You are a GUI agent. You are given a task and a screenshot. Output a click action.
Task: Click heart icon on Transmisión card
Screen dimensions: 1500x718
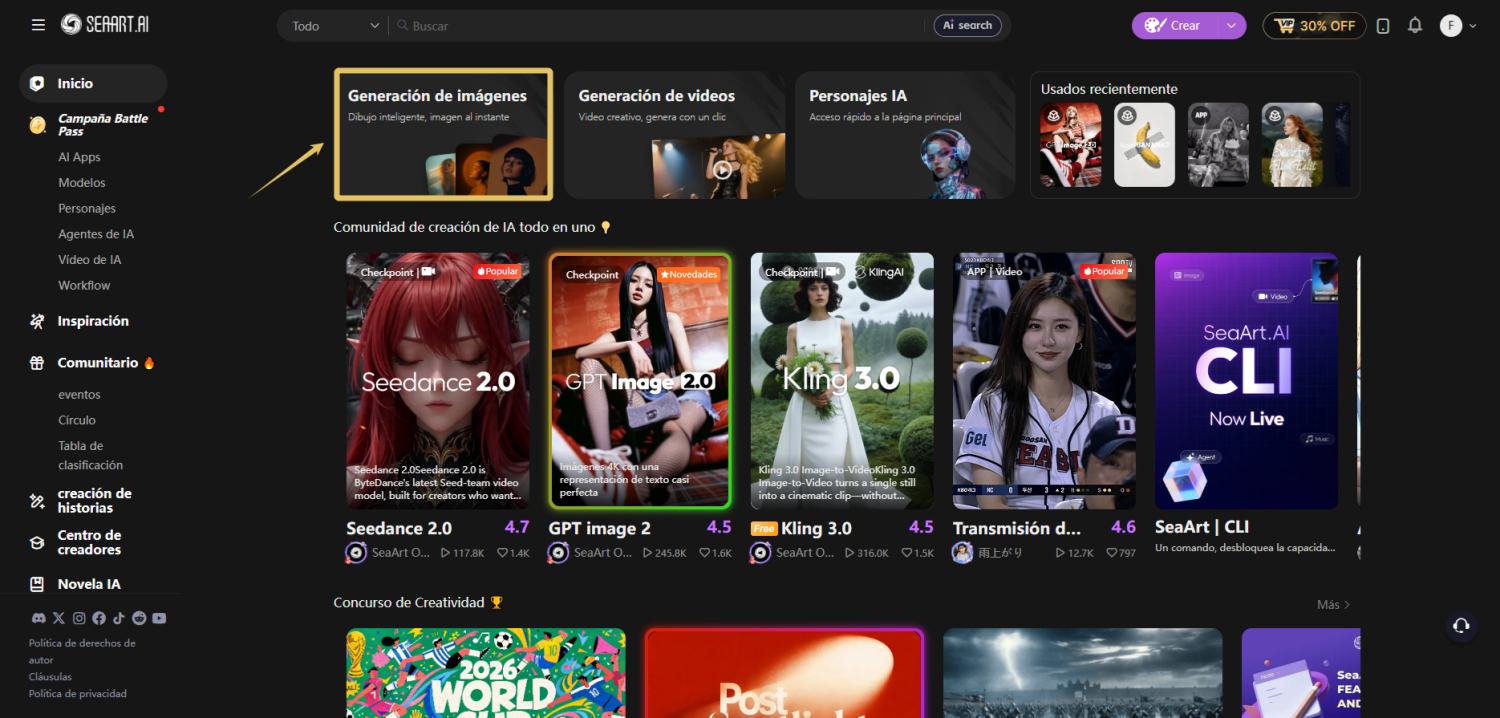(1111, 553)
